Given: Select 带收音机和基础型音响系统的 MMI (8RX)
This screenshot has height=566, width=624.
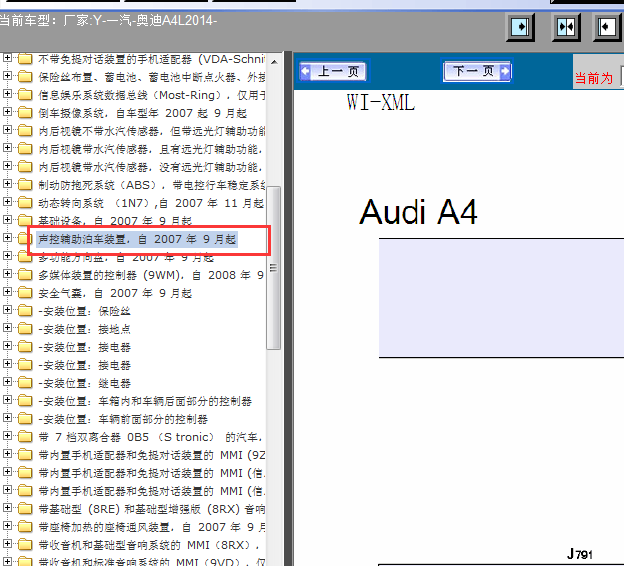Looking at the screenshot, I should point(149,545).
